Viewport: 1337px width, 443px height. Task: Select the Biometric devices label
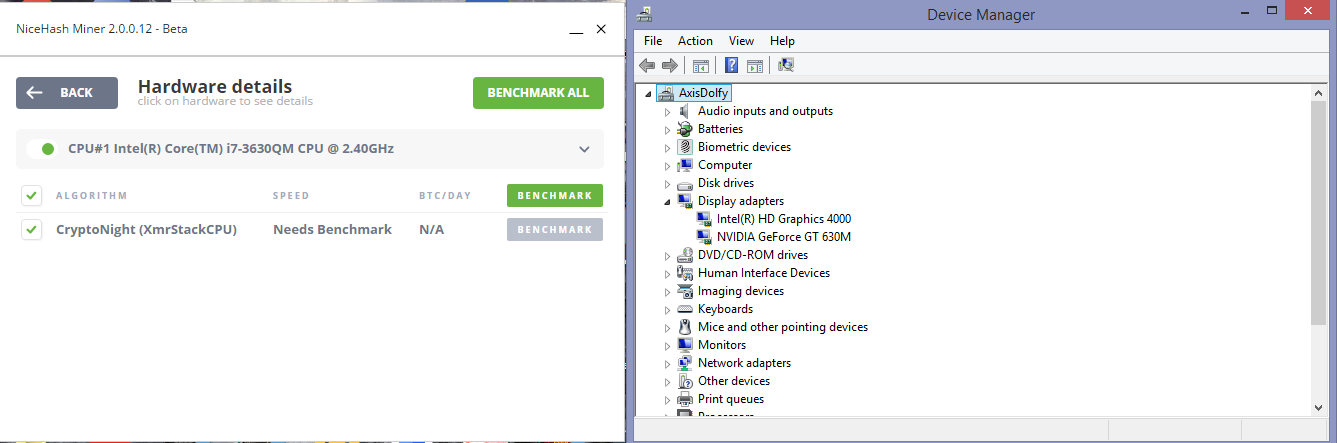(x=744, y=147)
